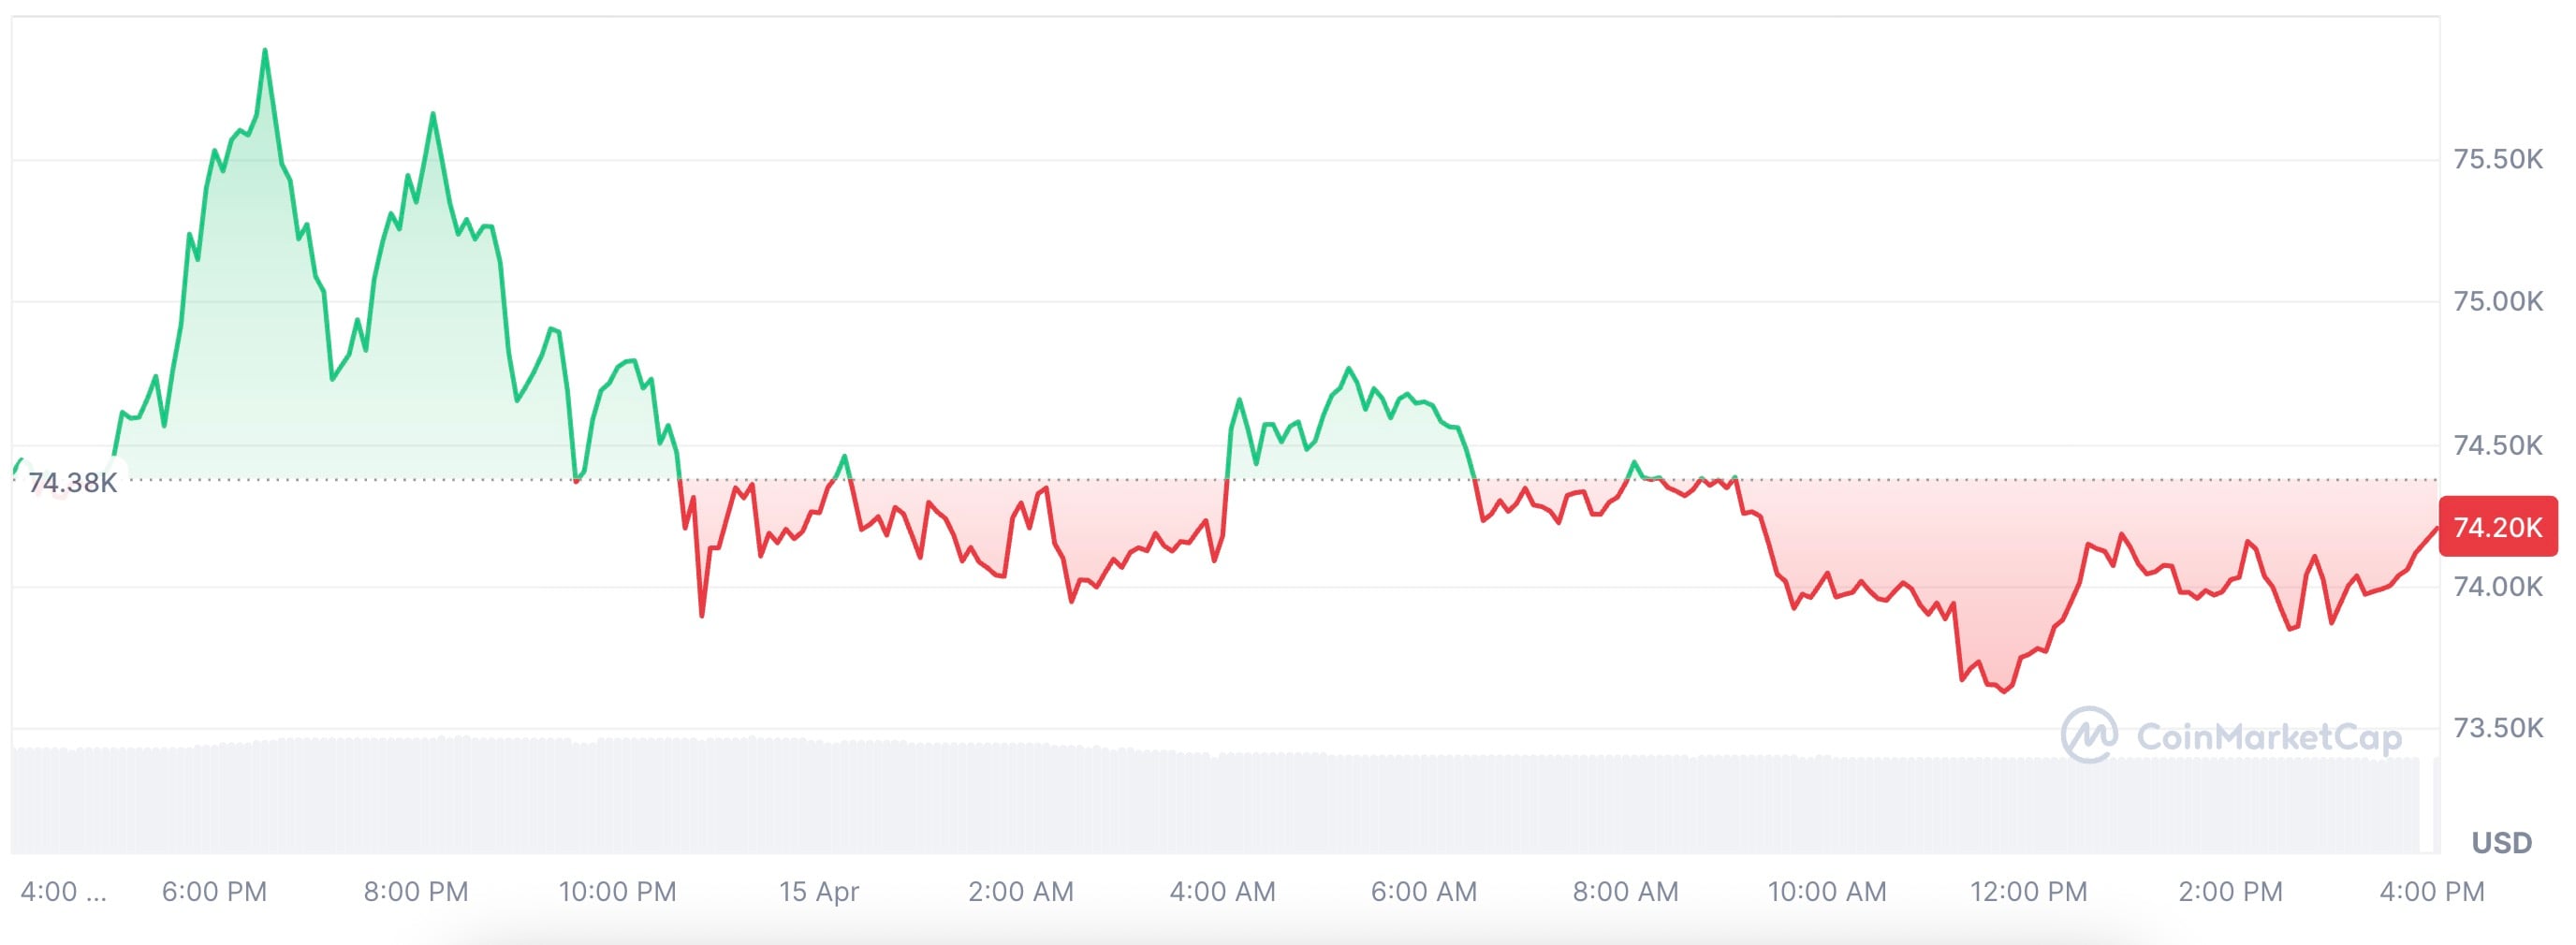The image size is (2576, 945).
Task: Click the 73.50K price axis label
Action: point(2497,728)
